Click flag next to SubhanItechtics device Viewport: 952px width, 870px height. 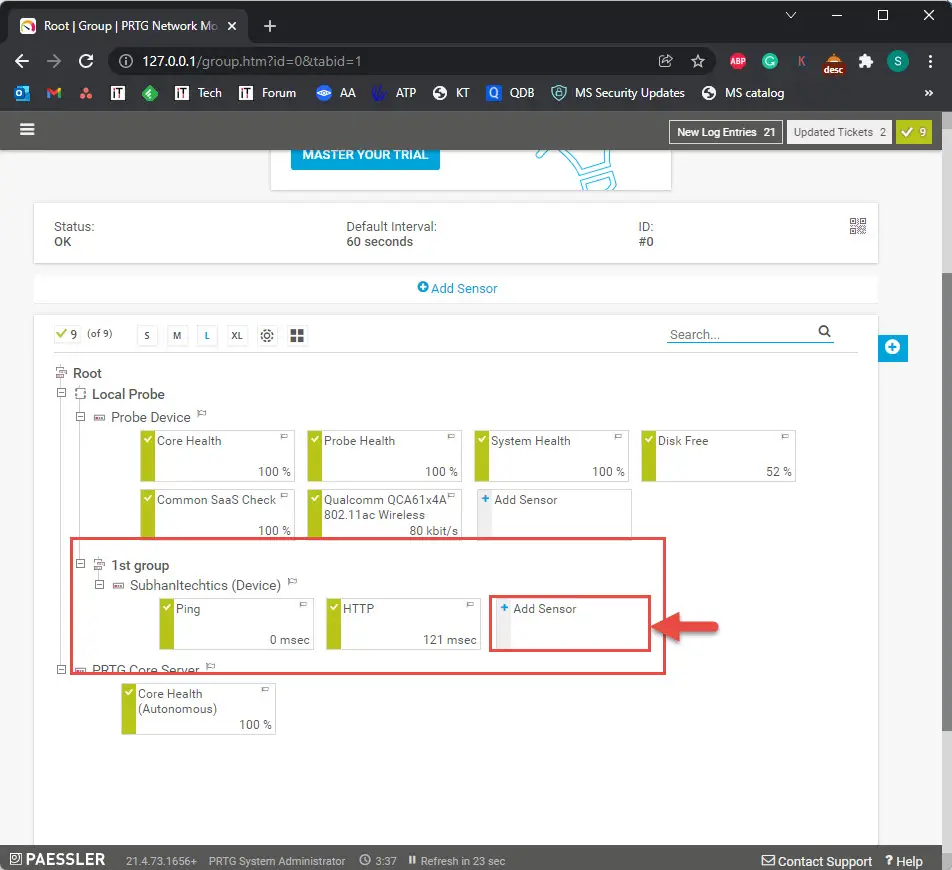tap(293, 582)
